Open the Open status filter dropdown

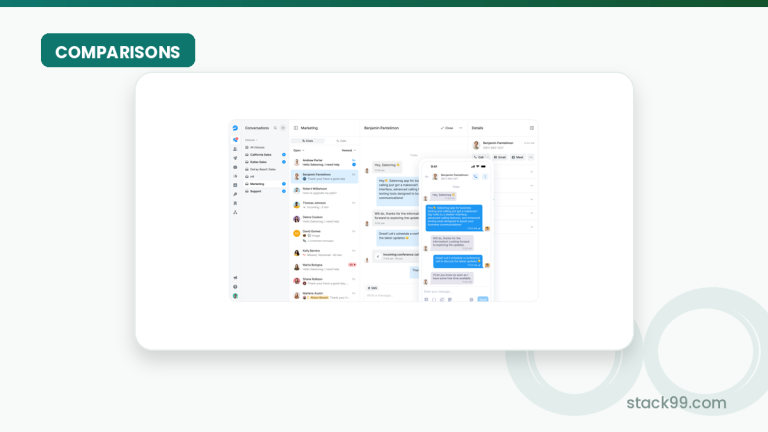point(298,150)
